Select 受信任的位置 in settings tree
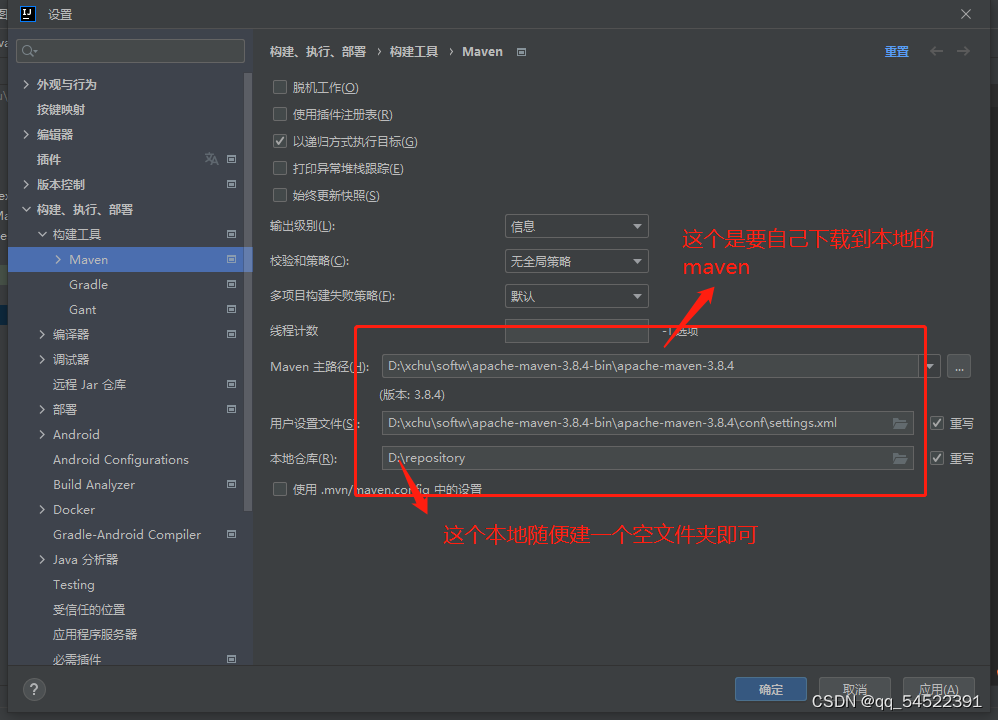The height and width of the screenshot is (720, 998). tap(89, 609)
